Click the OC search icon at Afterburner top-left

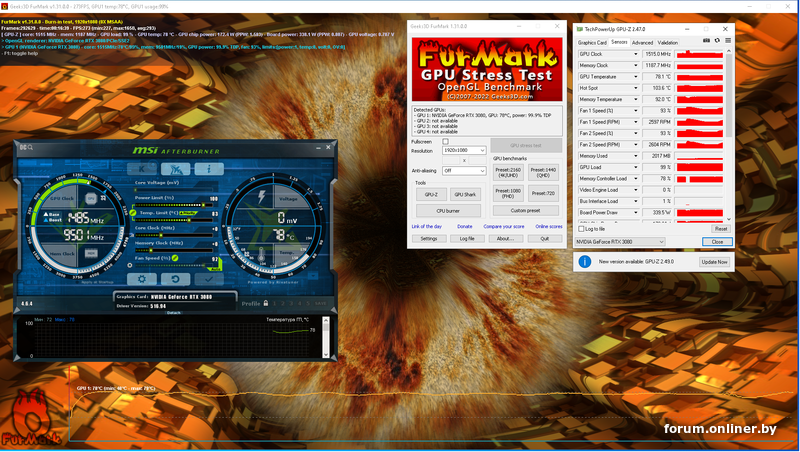[26, 147]
